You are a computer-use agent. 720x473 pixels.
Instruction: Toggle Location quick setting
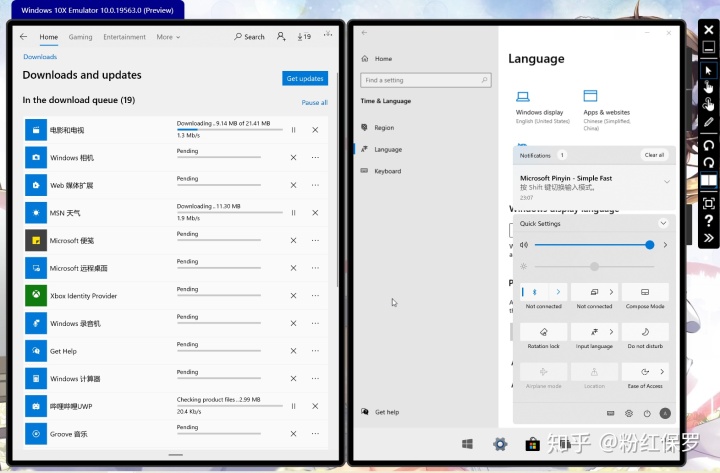(x=594, y=372)
